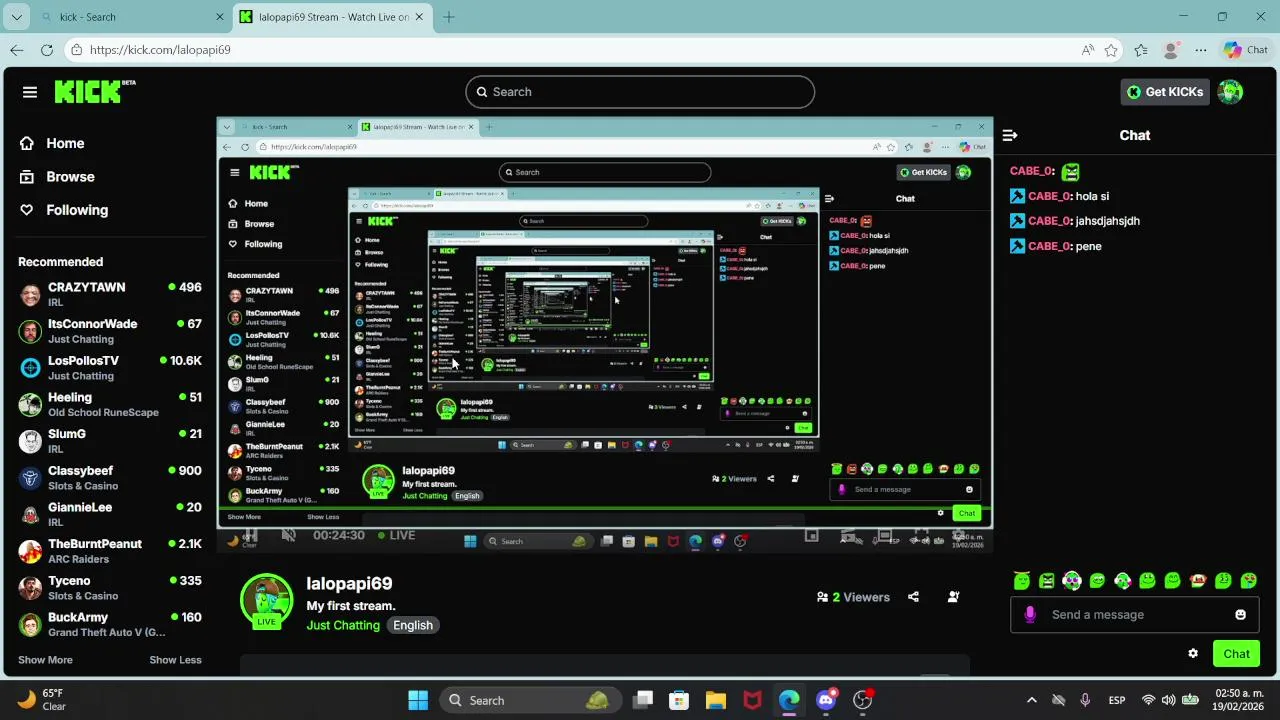Mute the stream with the player volume icon
1280x720 pixels.
pos(289,536)
